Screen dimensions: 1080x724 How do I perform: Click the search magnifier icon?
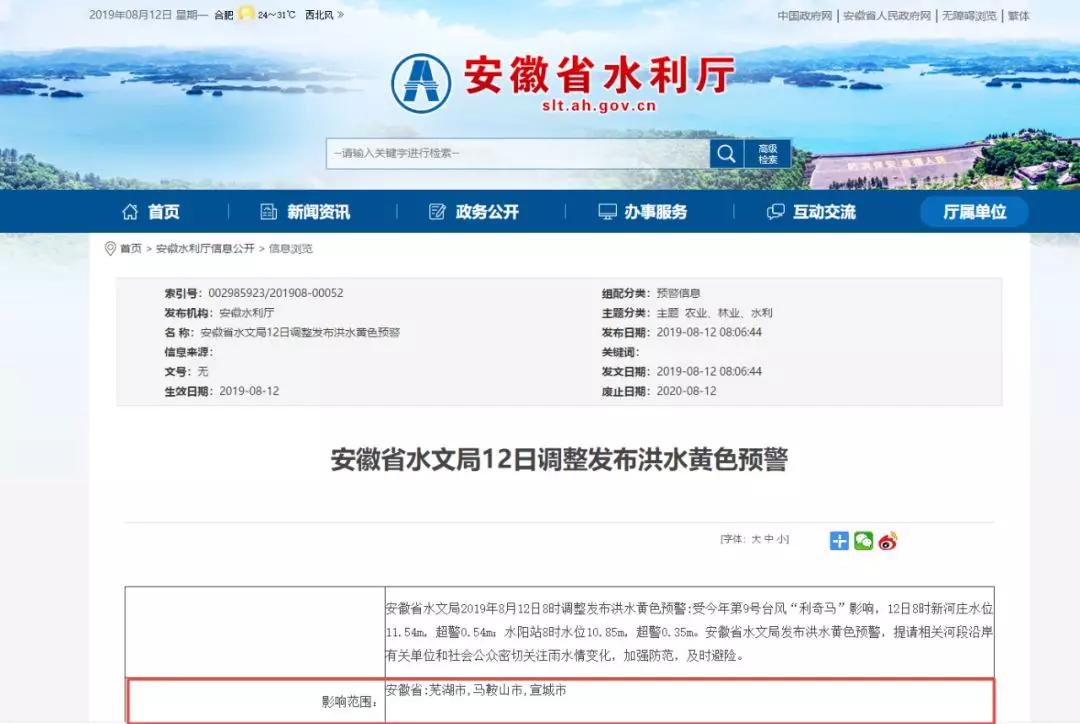tap(726, 154)
